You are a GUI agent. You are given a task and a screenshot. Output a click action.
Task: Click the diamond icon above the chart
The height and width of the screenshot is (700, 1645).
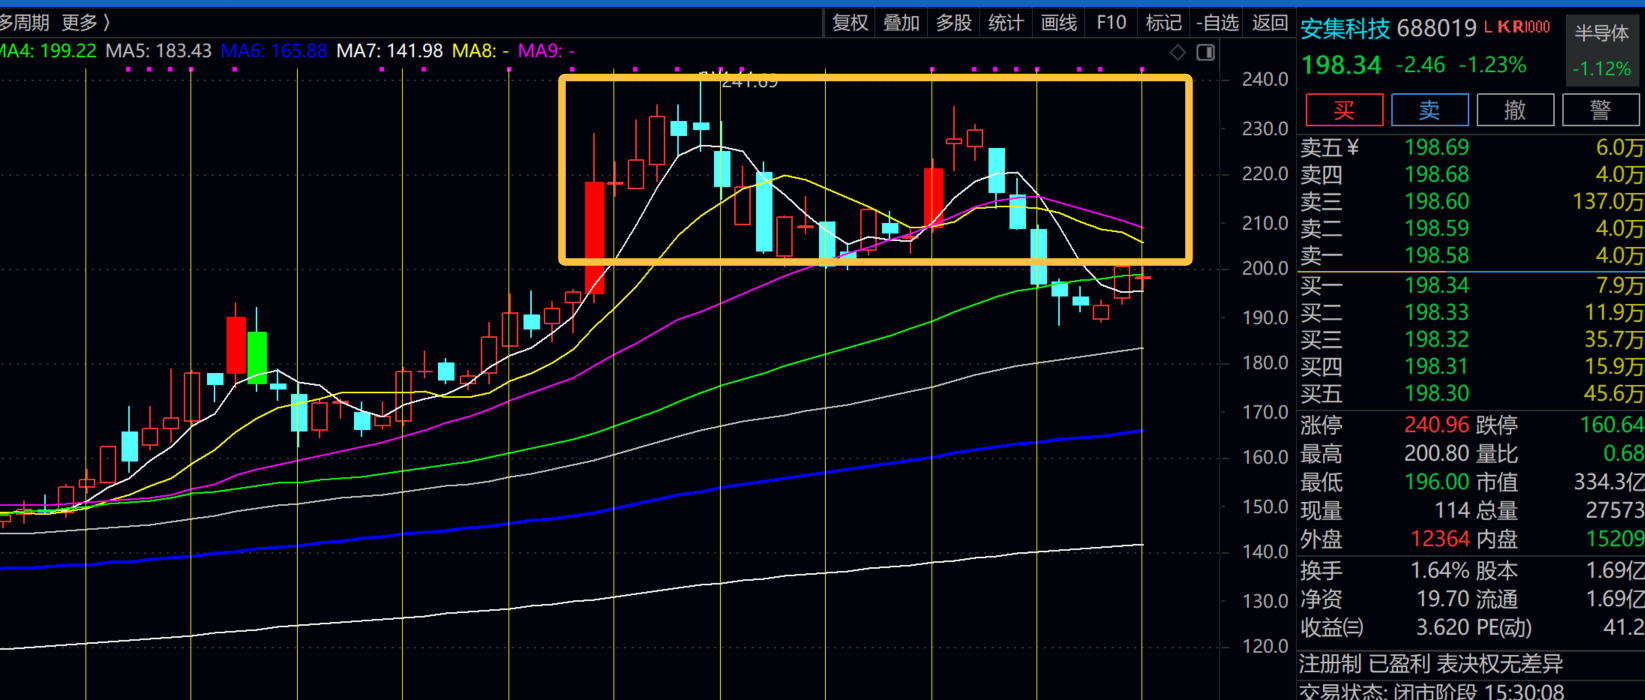[1178, 52]
